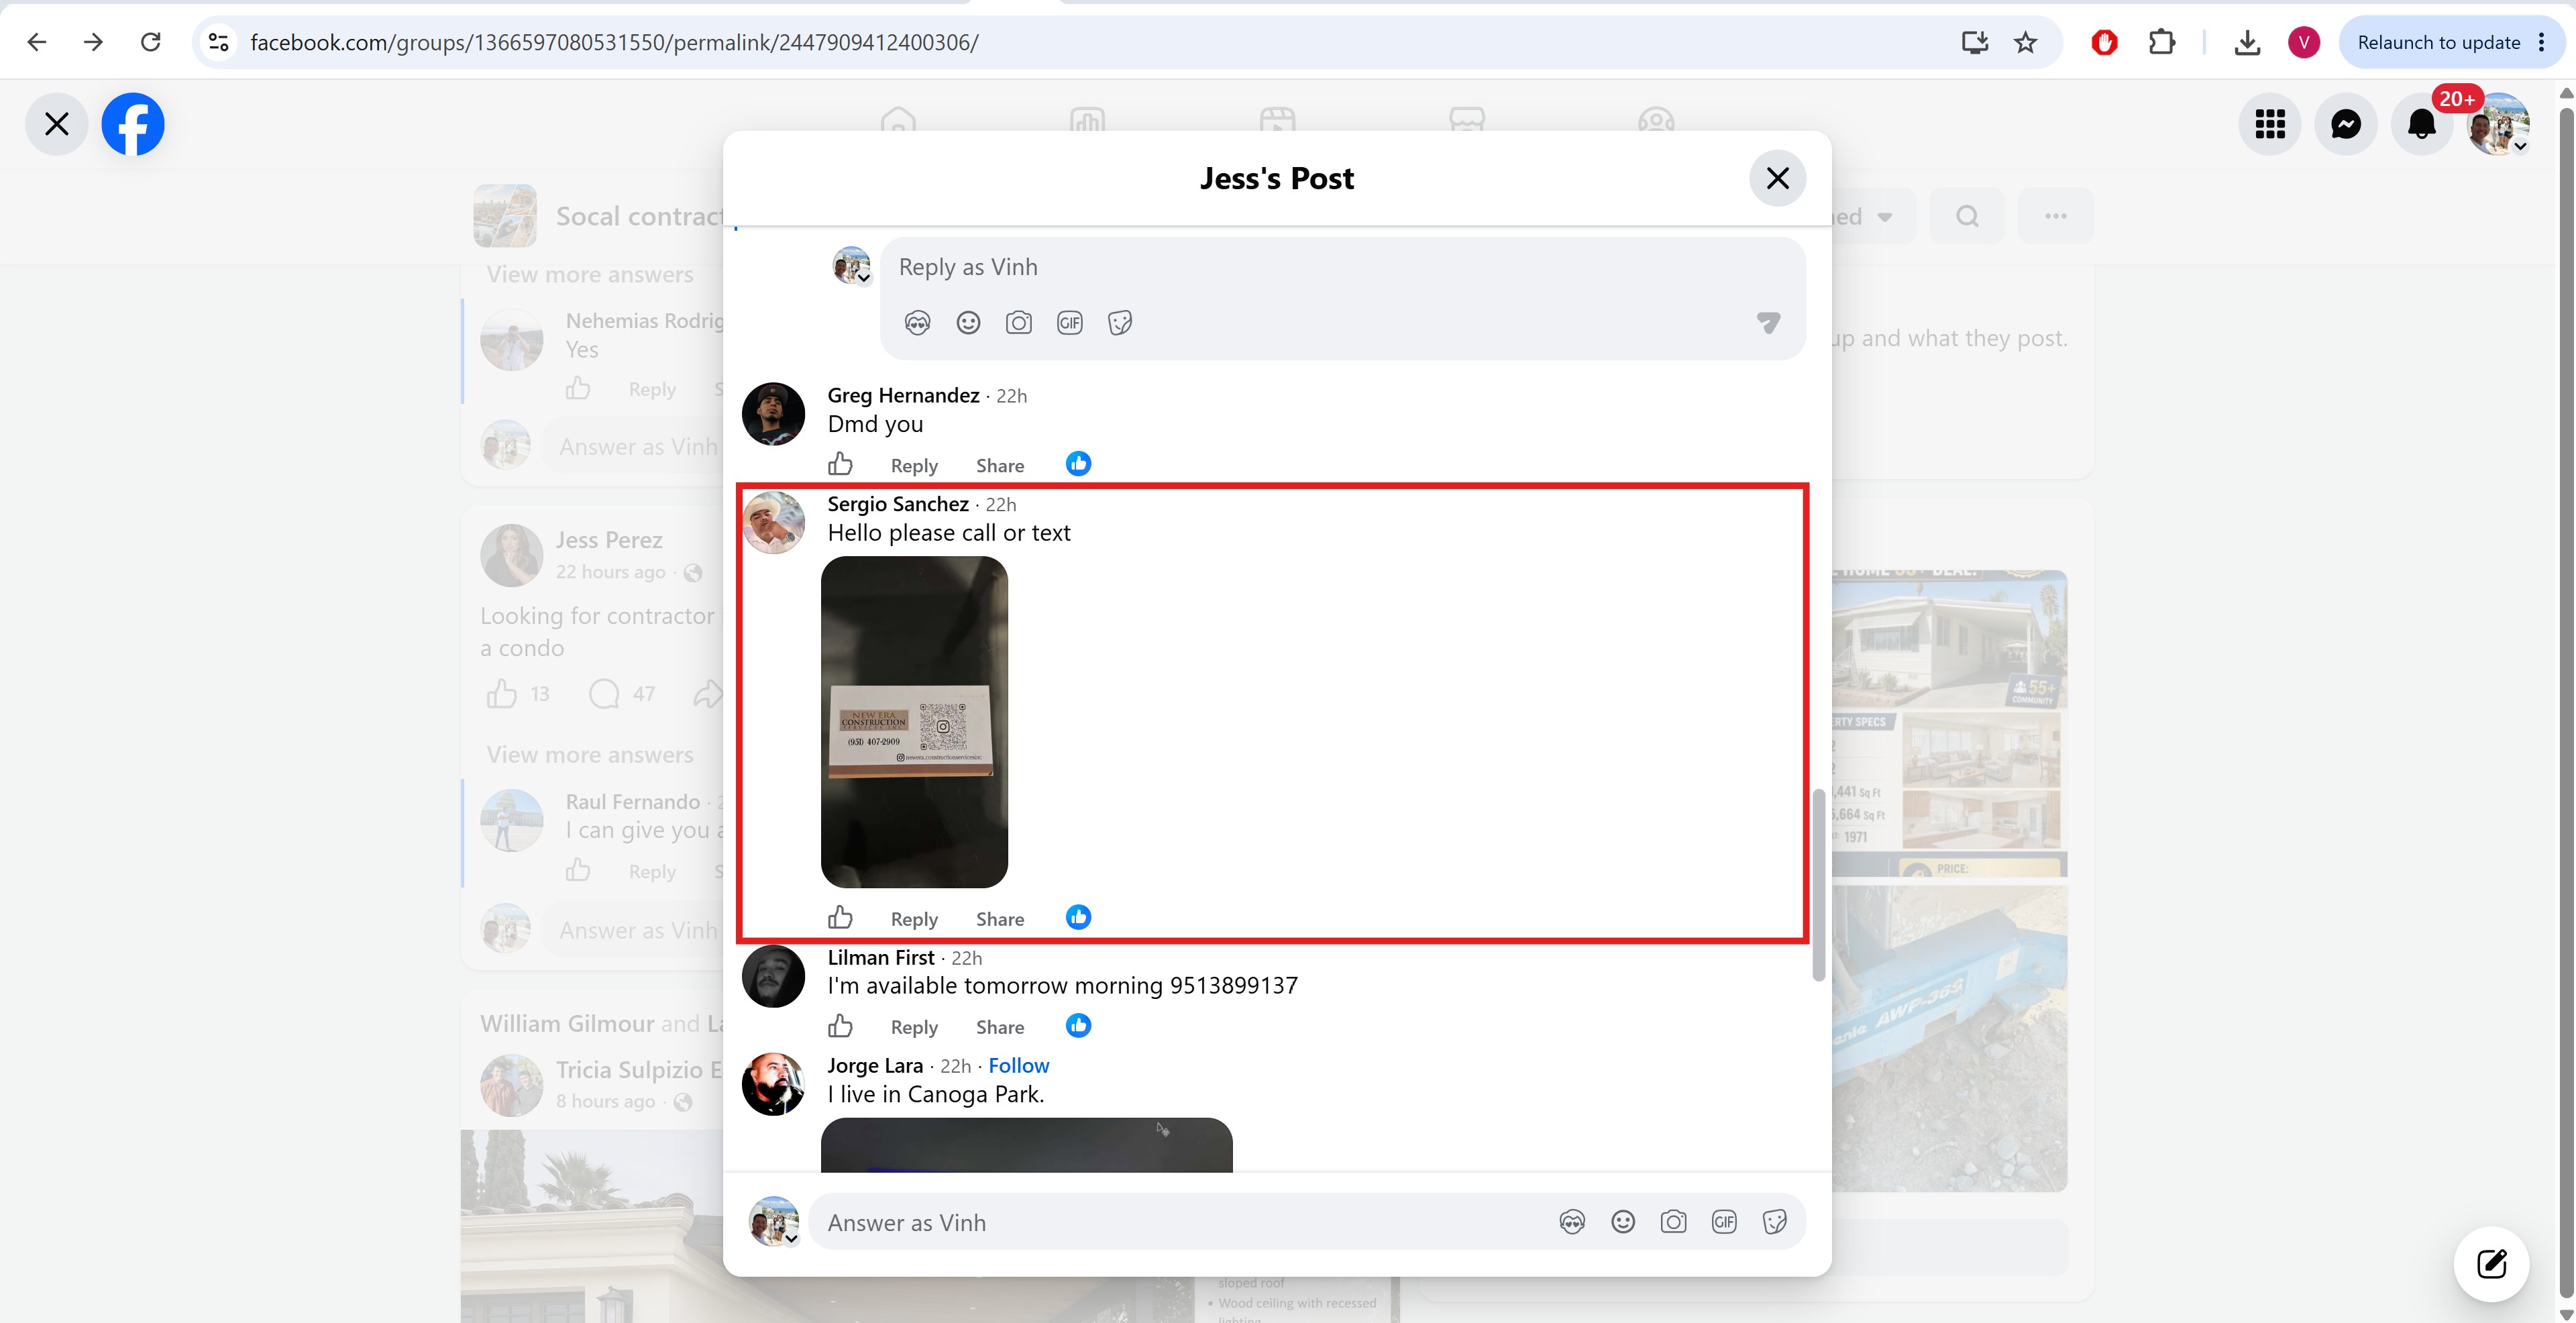Switch commenting identity on Answer as Vinh avatar
The height and width of the screenshot is (1323, 2576).
tap(774, 1221)
